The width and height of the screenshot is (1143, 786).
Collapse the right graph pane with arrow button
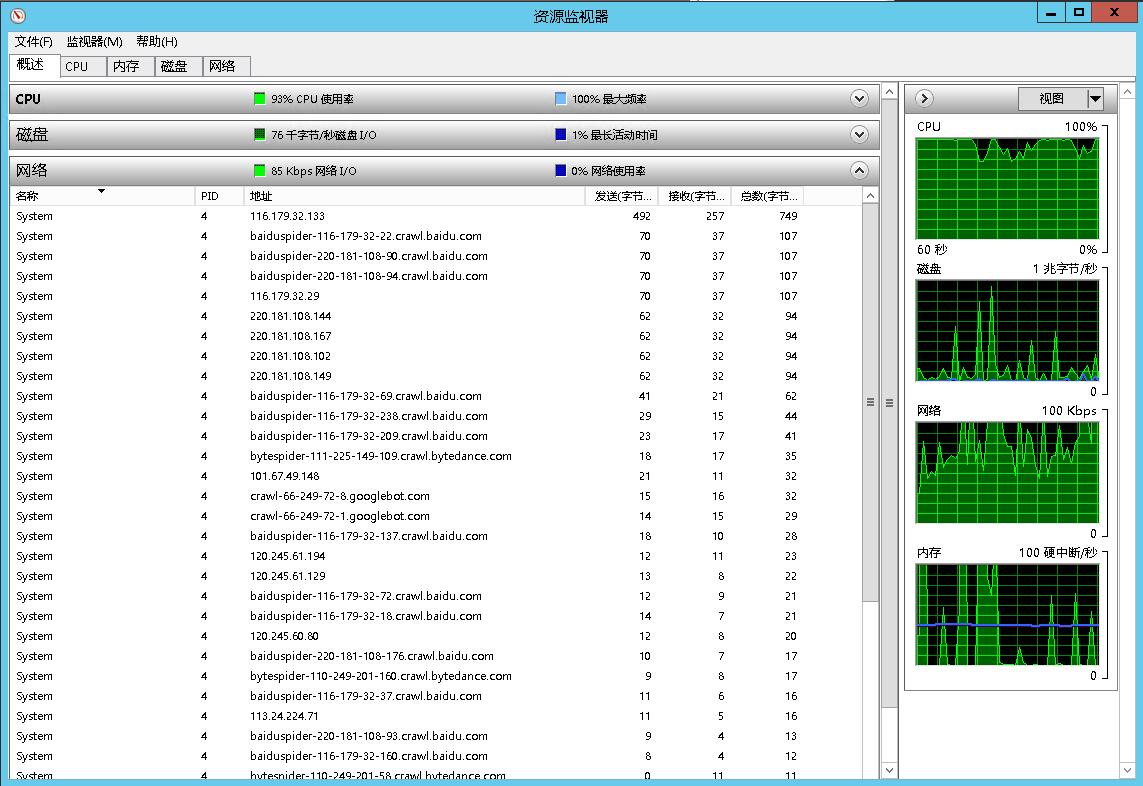click(x=924, y=98)
